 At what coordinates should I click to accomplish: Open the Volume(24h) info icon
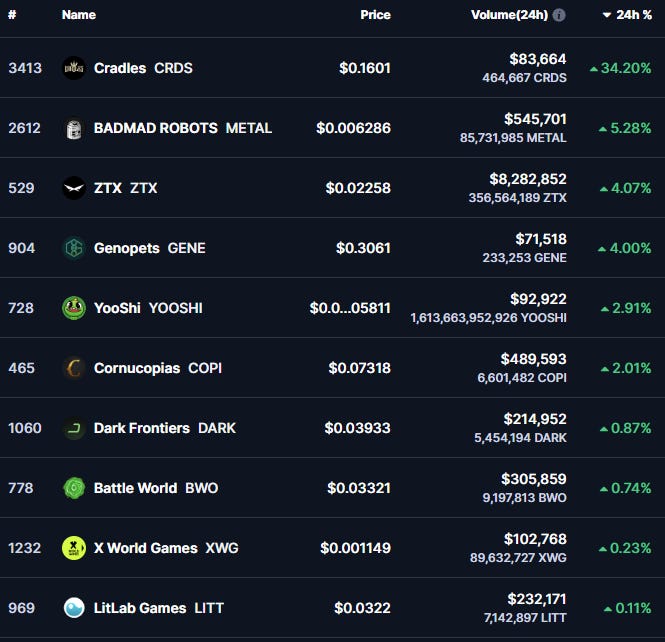click(559, 15)
